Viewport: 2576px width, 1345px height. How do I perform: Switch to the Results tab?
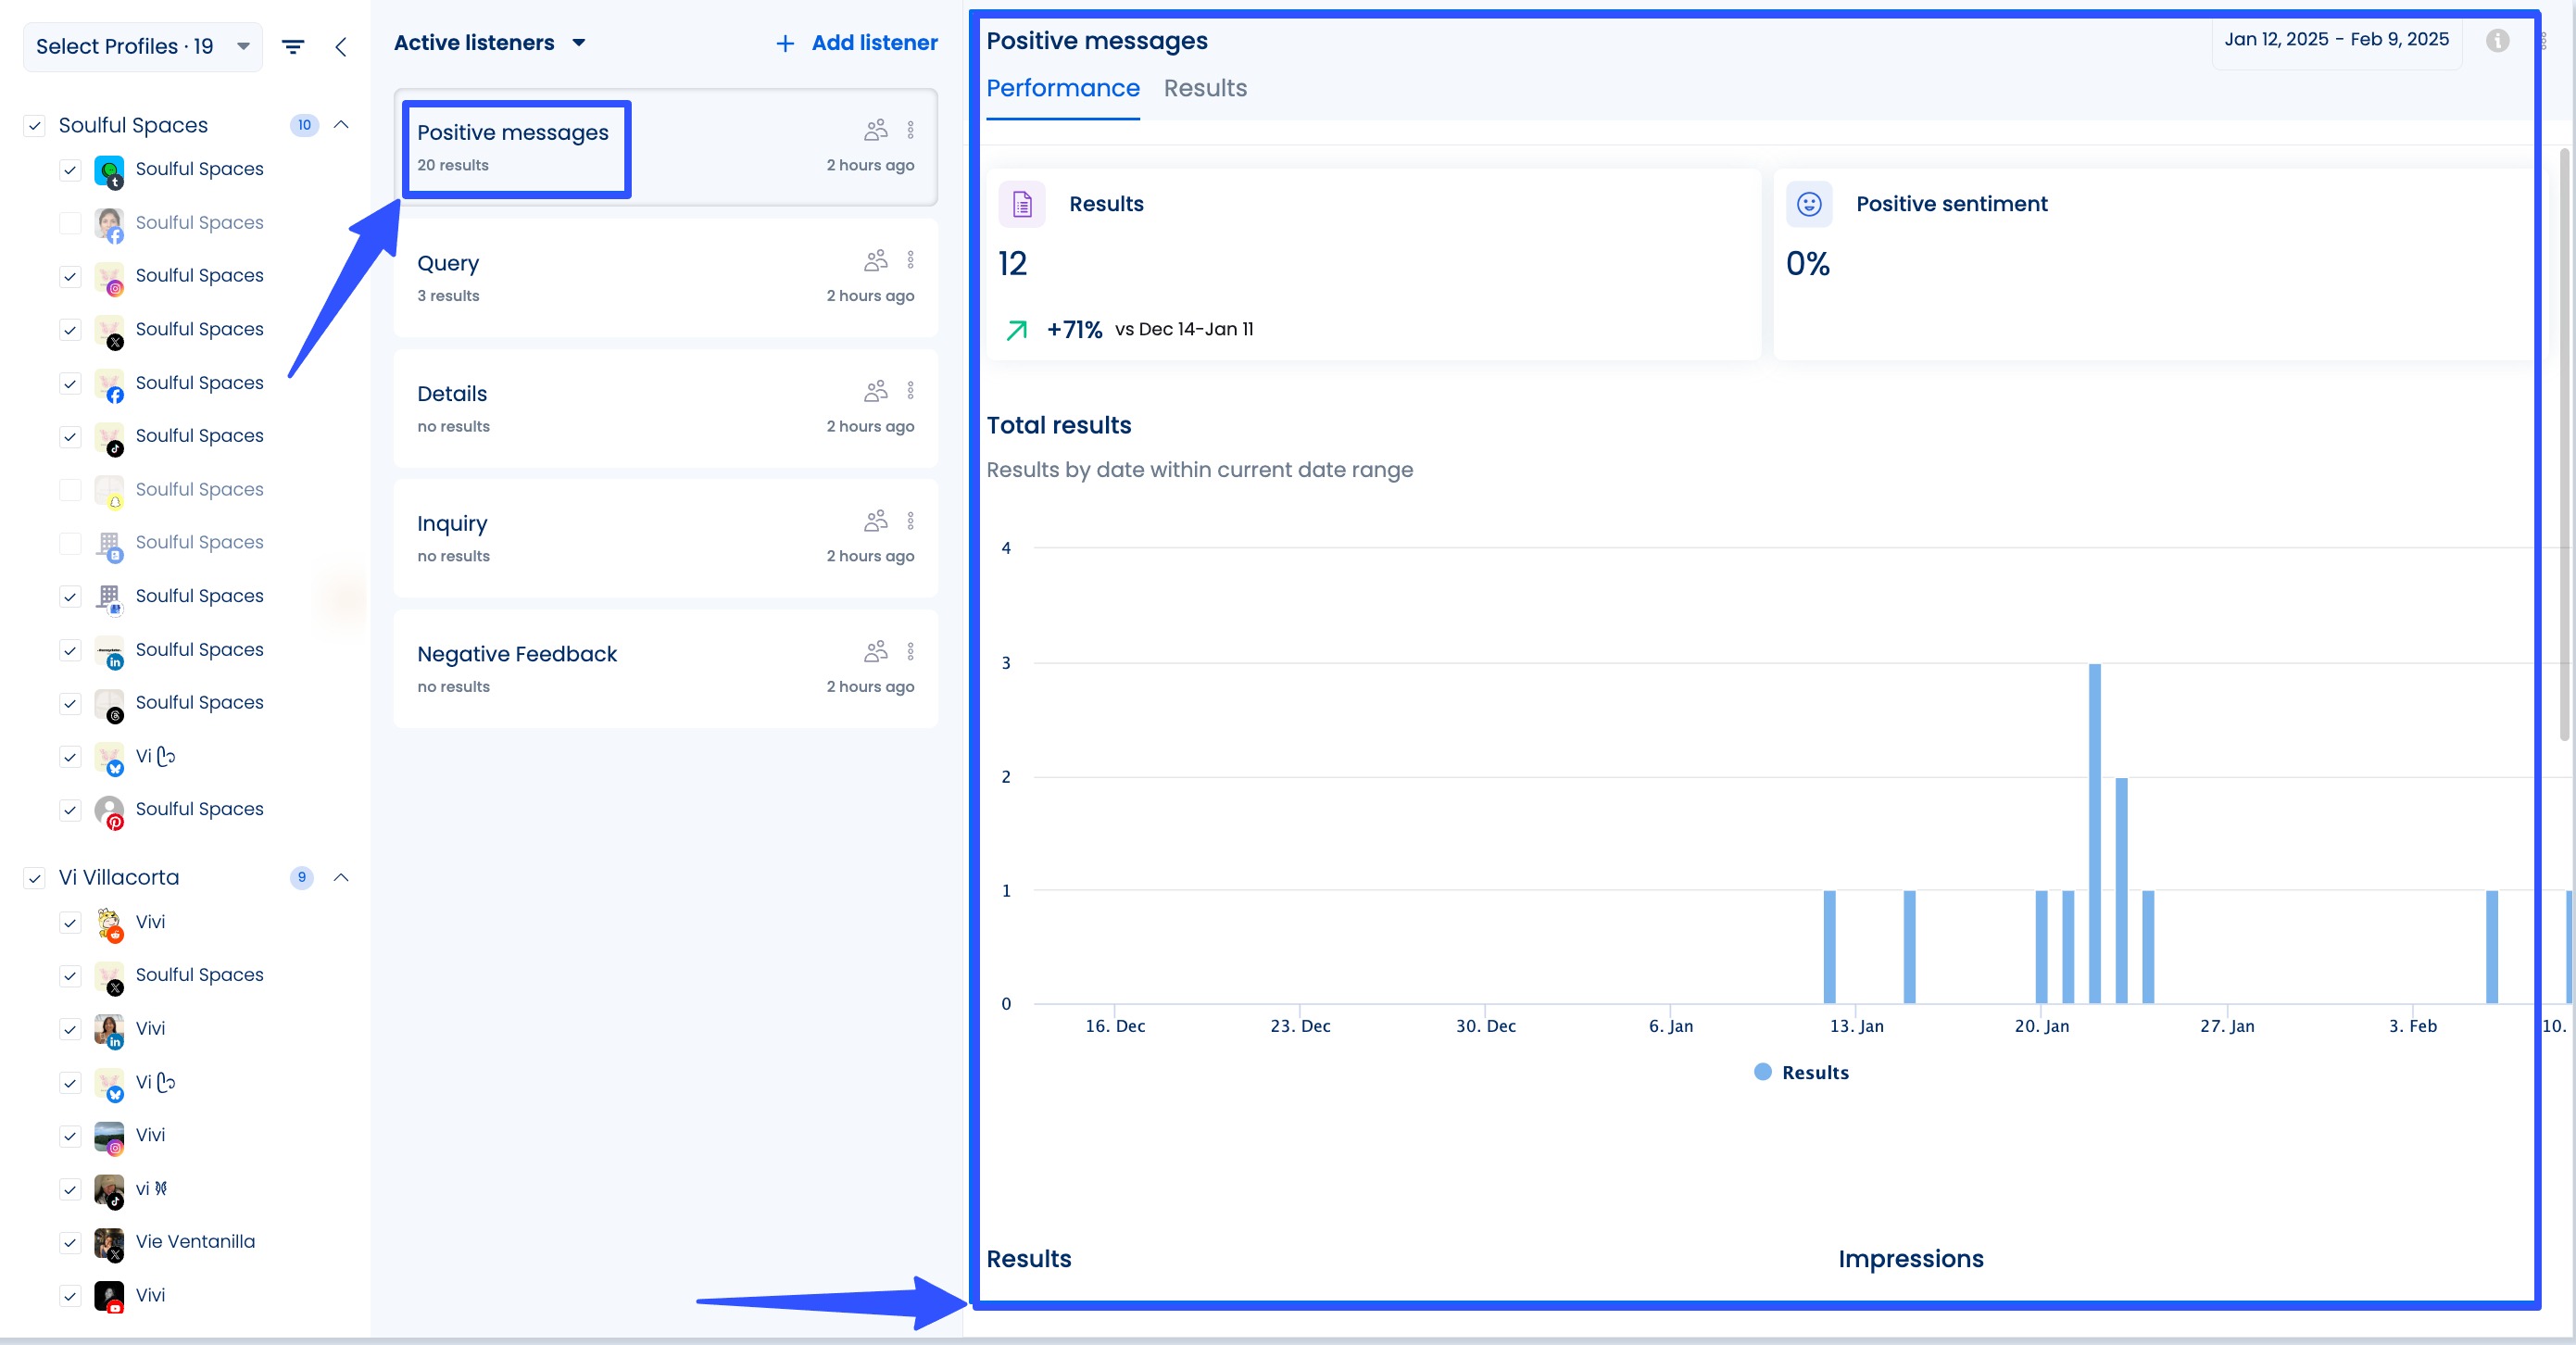pos(1205,88)
